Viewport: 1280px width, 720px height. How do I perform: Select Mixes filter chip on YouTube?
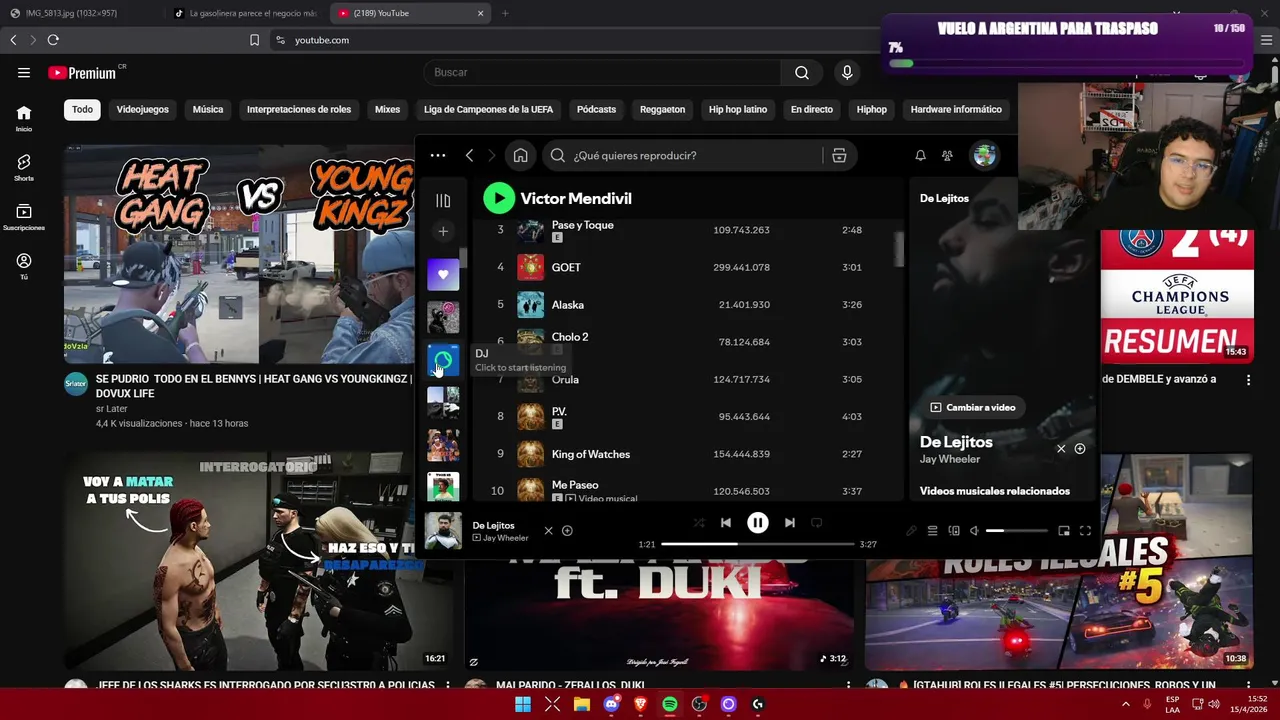click(387, 109)
